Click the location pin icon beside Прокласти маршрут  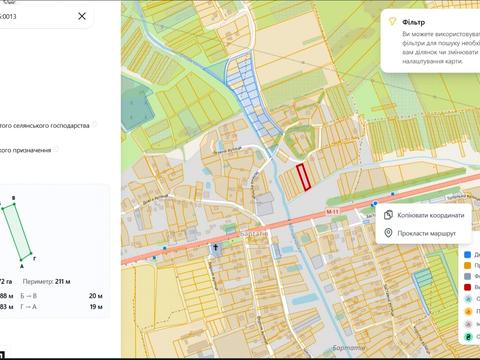tap(388, 233)
